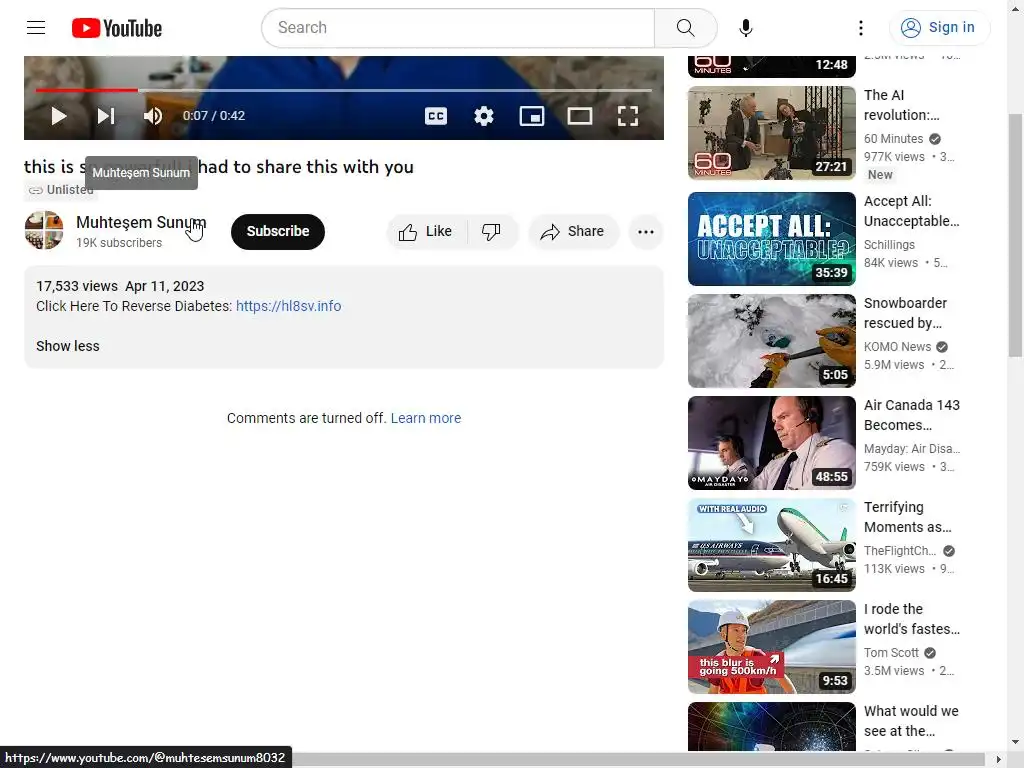Image resolution: width=1024 pixels, height=768 pixels.
Task: Click 'Terrifying Moments as...' title text
Action: (908, 517)
